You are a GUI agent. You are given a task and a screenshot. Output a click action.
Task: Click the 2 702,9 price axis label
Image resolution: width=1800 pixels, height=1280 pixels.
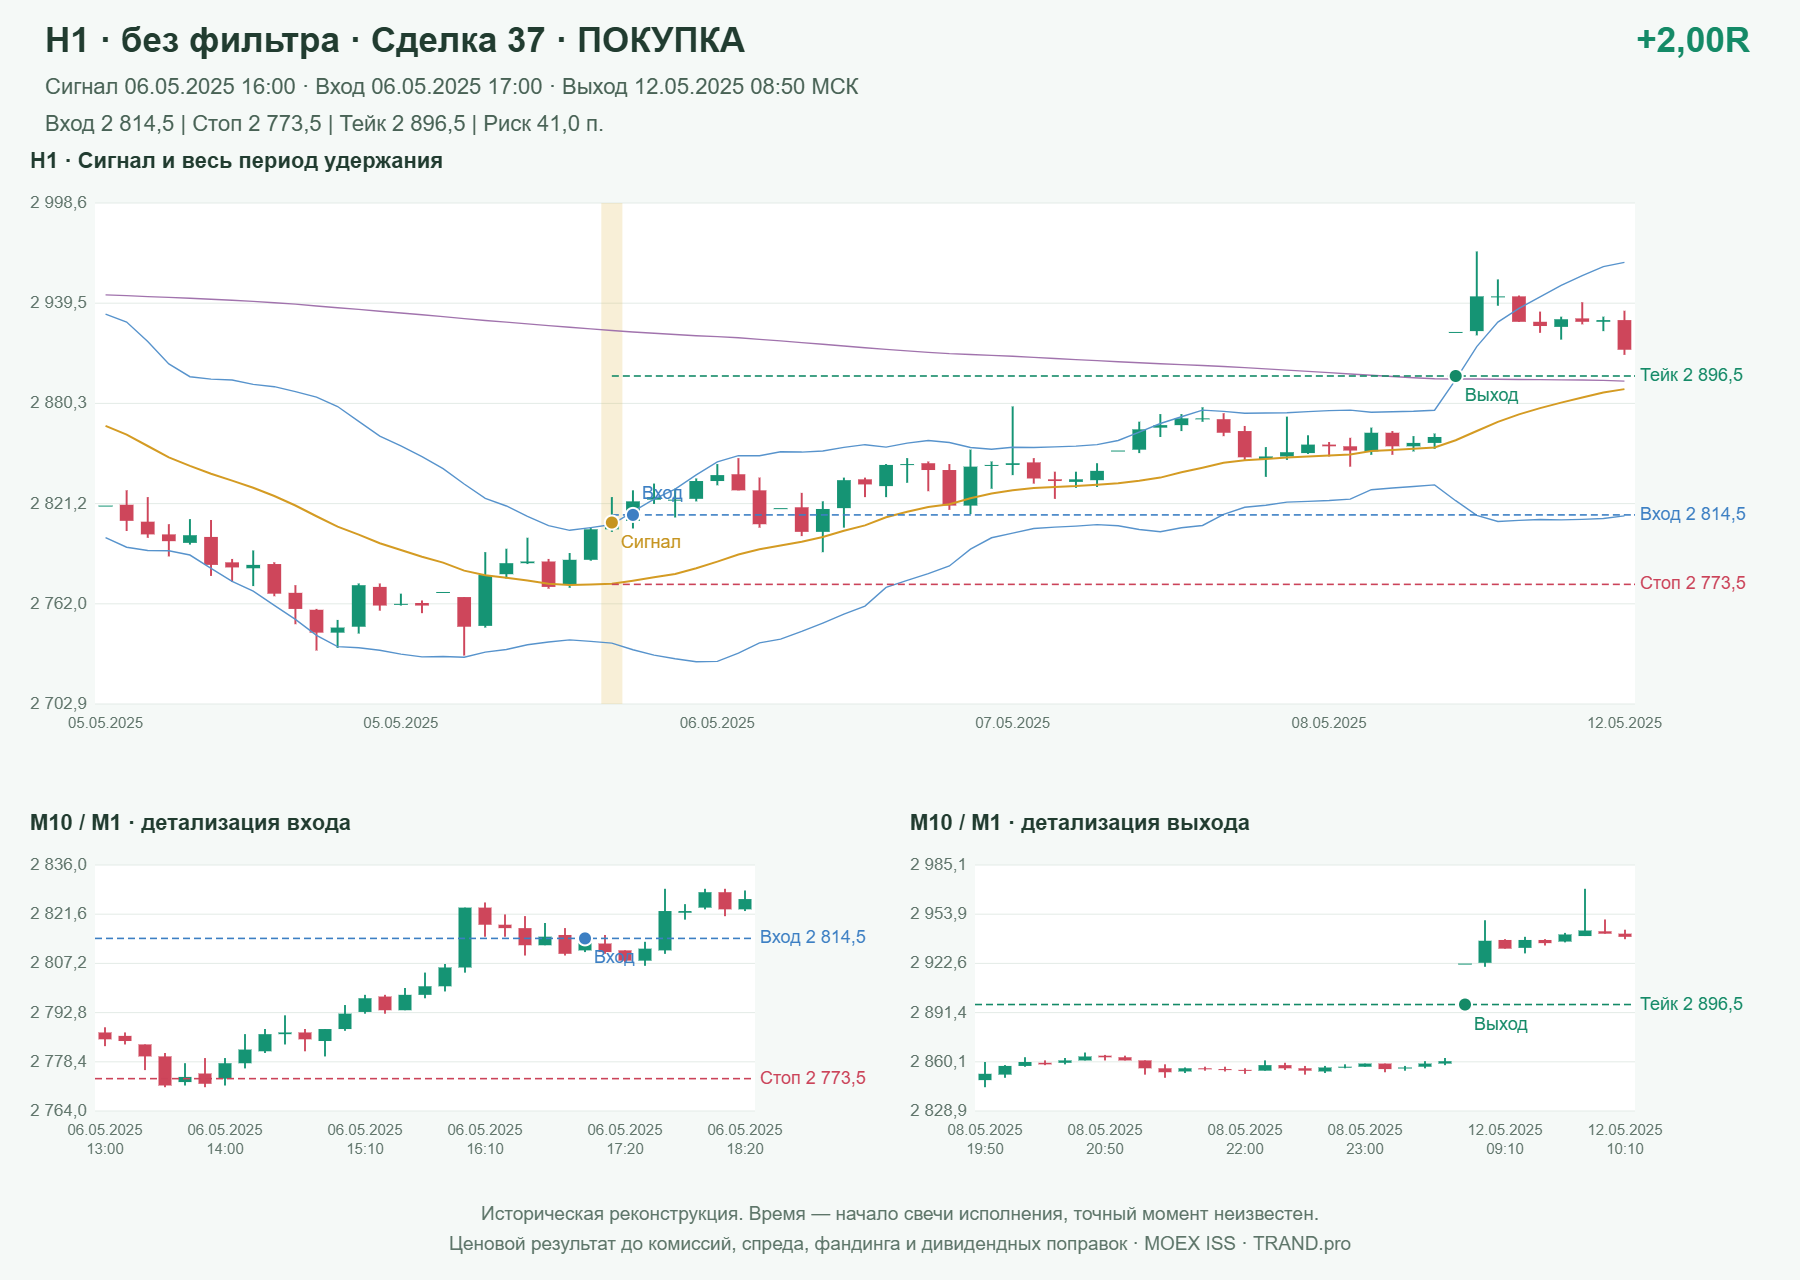pos(58,703)
